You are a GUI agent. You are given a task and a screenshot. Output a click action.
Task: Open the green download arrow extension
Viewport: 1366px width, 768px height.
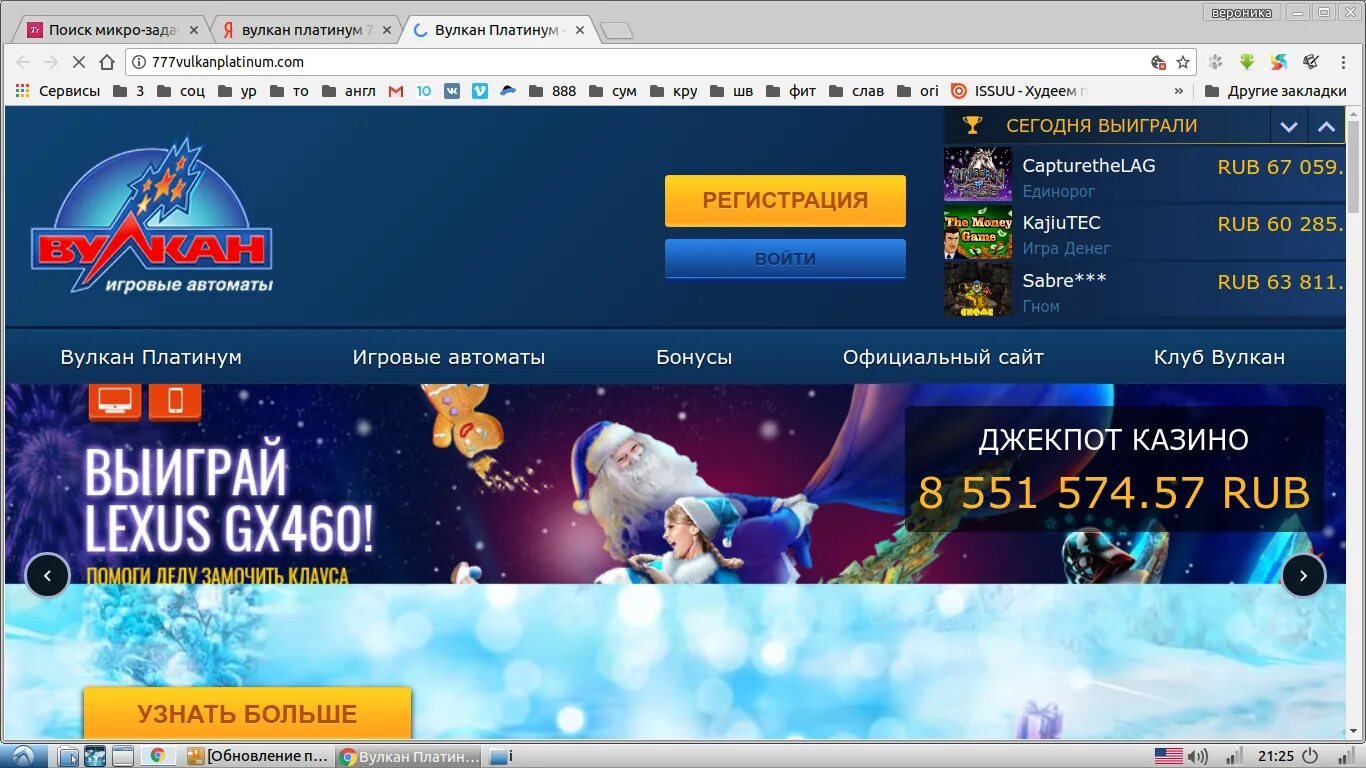pos(1247,62)
